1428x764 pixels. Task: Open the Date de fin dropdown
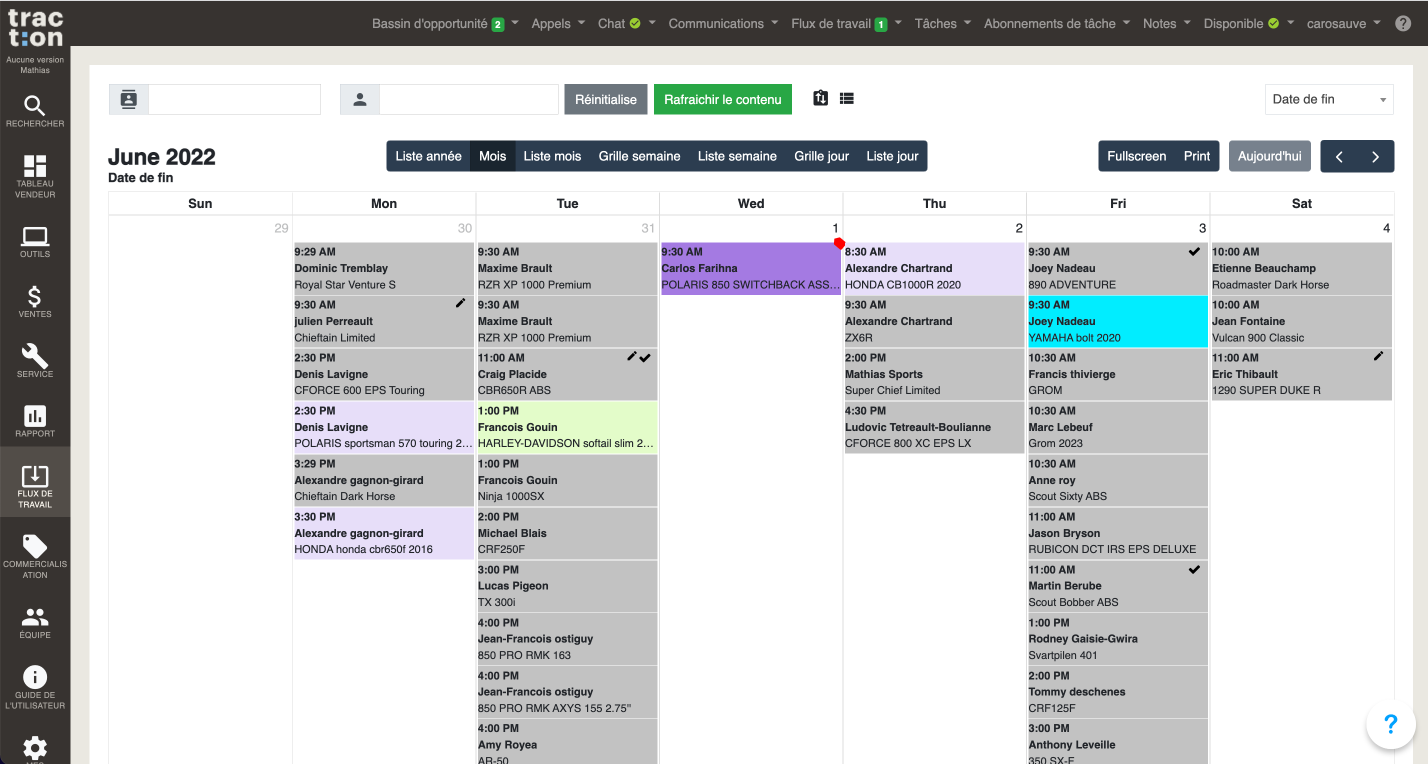pyautogui.click(x=1329, y=99)
